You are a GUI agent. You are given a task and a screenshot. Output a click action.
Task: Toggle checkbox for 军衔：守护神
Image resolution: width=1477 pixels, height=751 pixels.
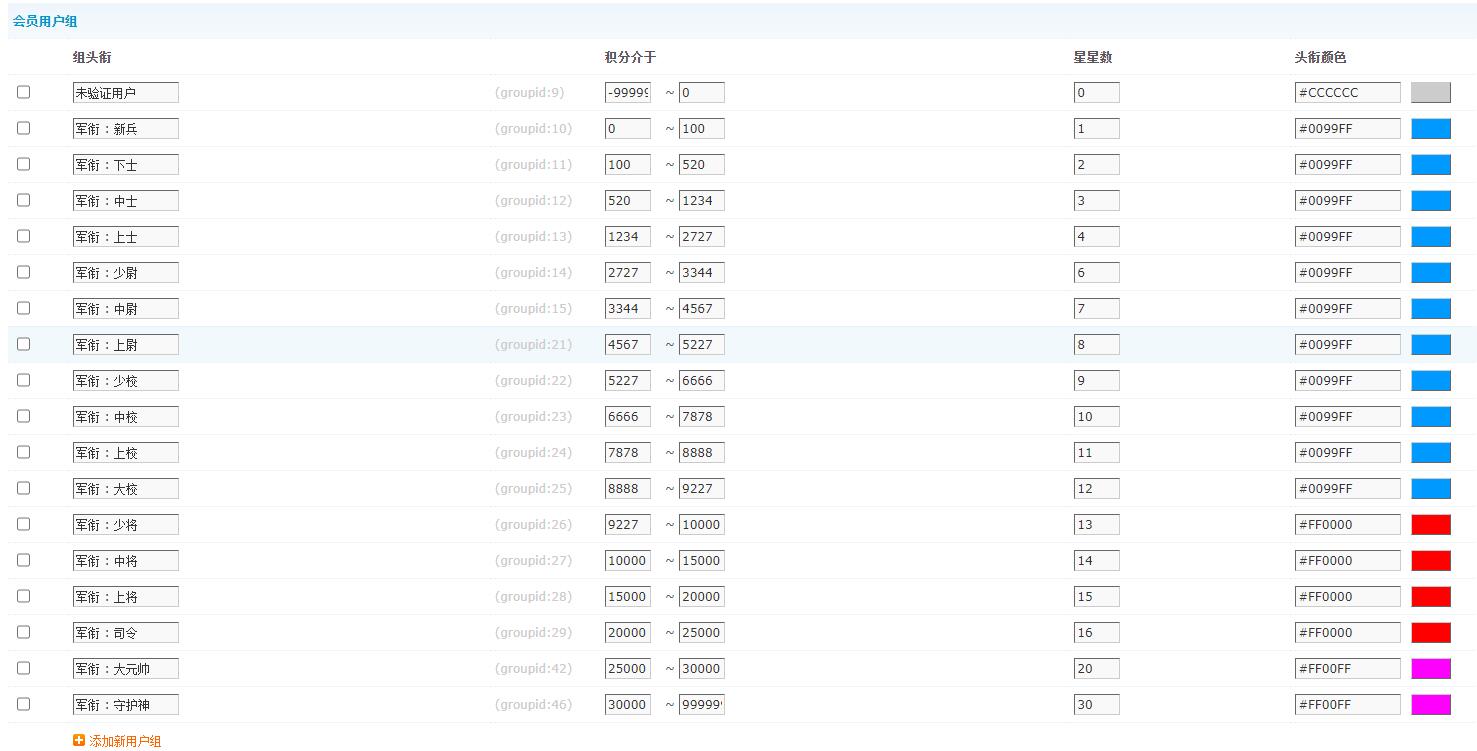point(24,704)
